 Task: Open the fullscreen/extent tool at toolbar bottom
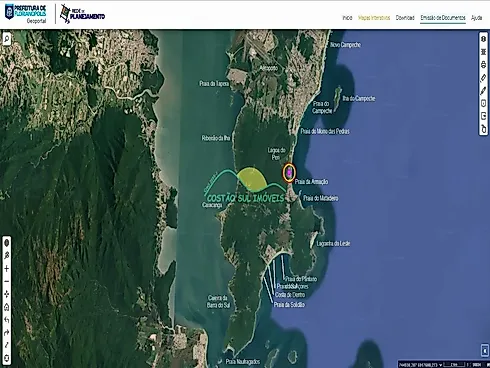click(x=6, y=358)
